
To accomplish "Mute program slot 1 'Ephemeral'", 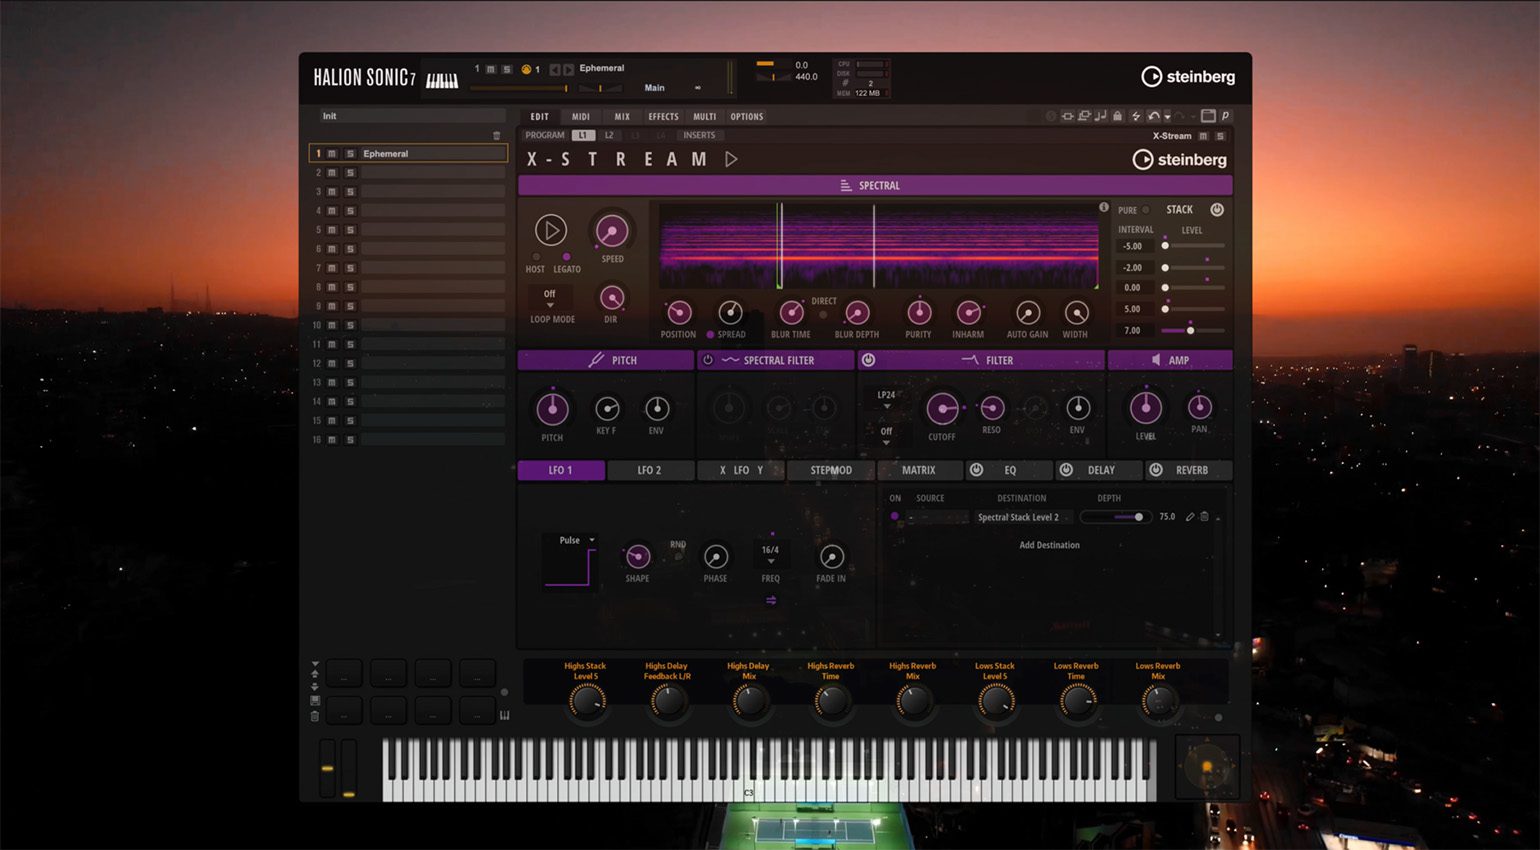I will (332, 153).
